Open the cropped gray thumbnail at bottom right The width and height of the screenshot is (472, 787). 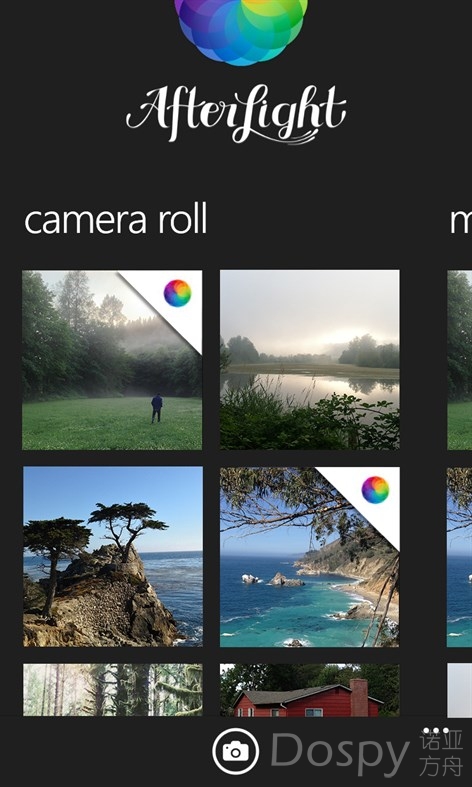(x=459, y=691)
